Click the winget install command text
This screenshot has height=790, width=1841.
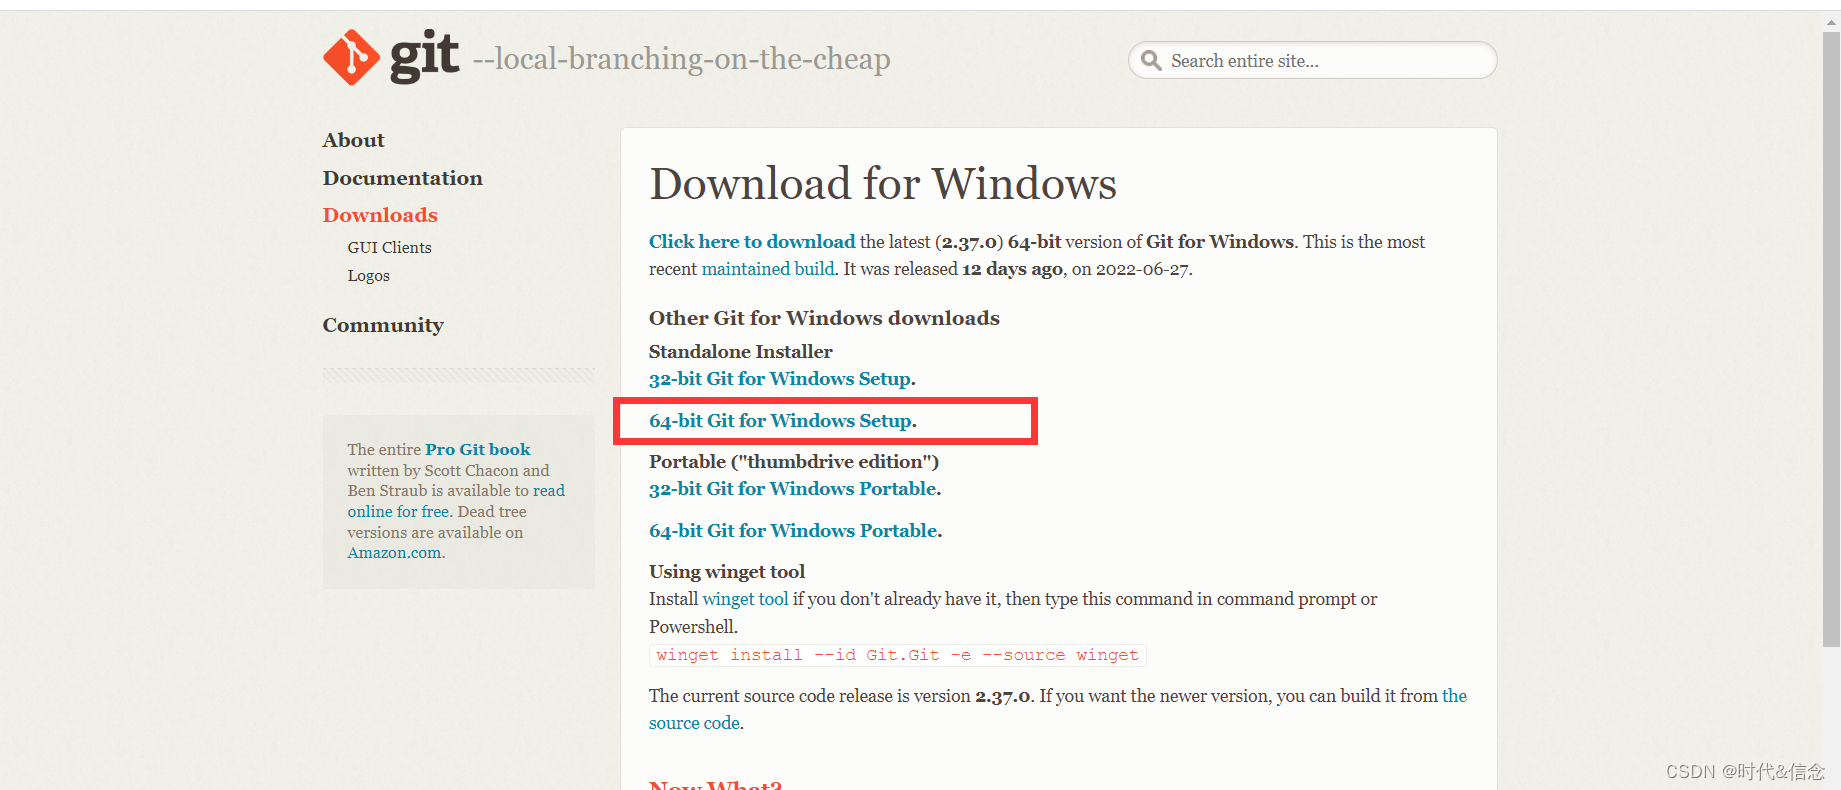[x=897, y=655]
